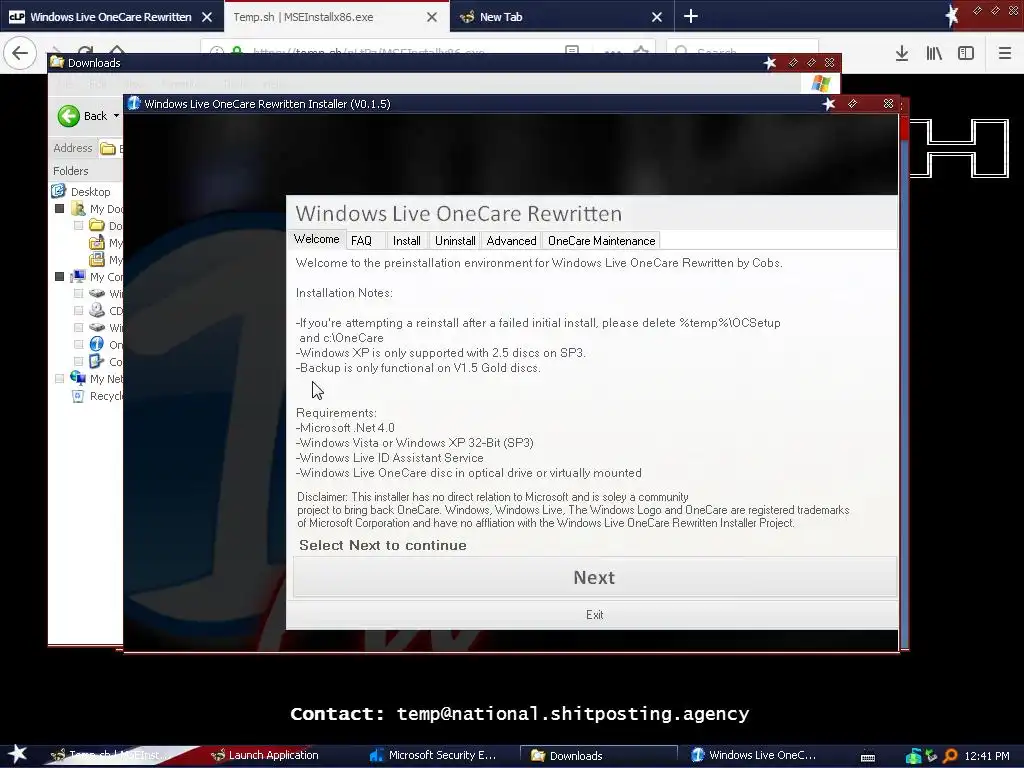Select the blue OneCare disc icon in tree
The image size is (1024, 768).
pos(97,344)
